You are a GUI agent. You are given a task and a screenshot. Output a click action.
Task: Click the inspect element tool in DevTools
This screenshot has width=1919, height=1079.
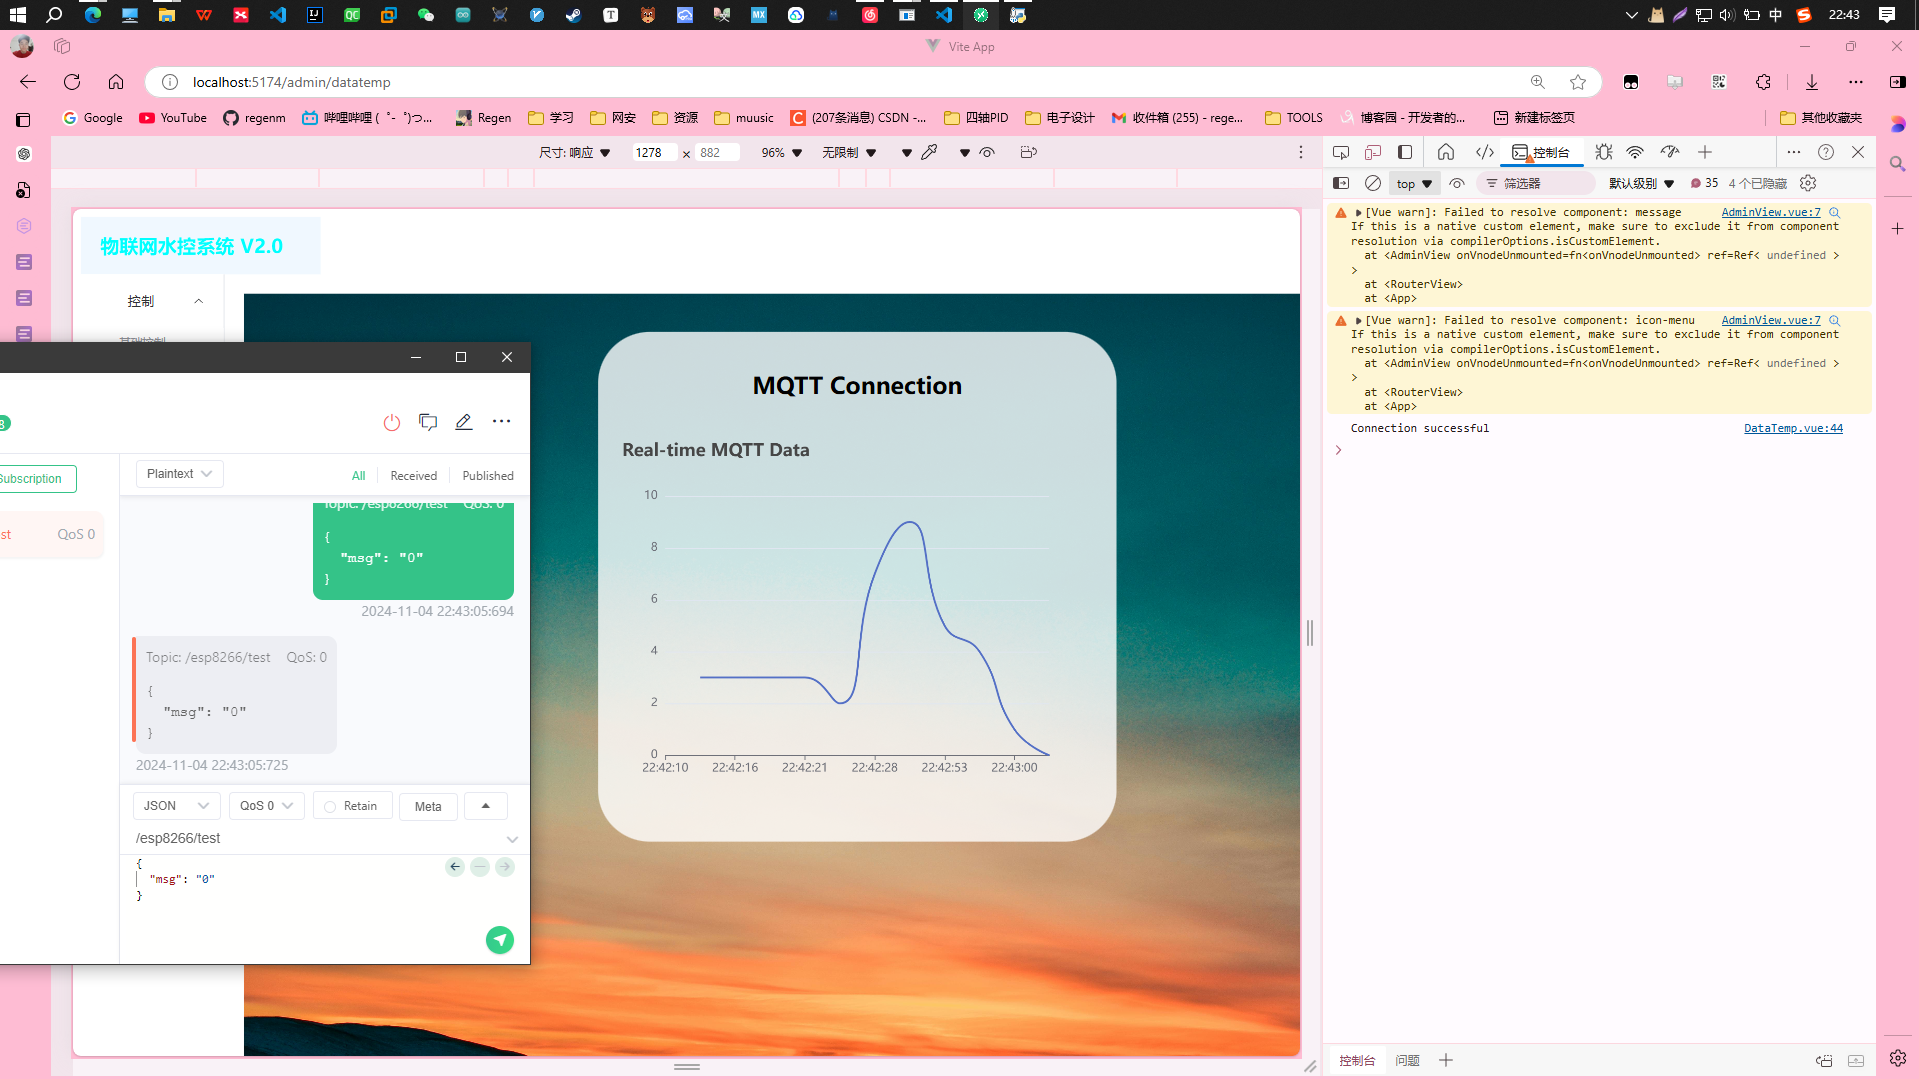(x=1341, y=152)
